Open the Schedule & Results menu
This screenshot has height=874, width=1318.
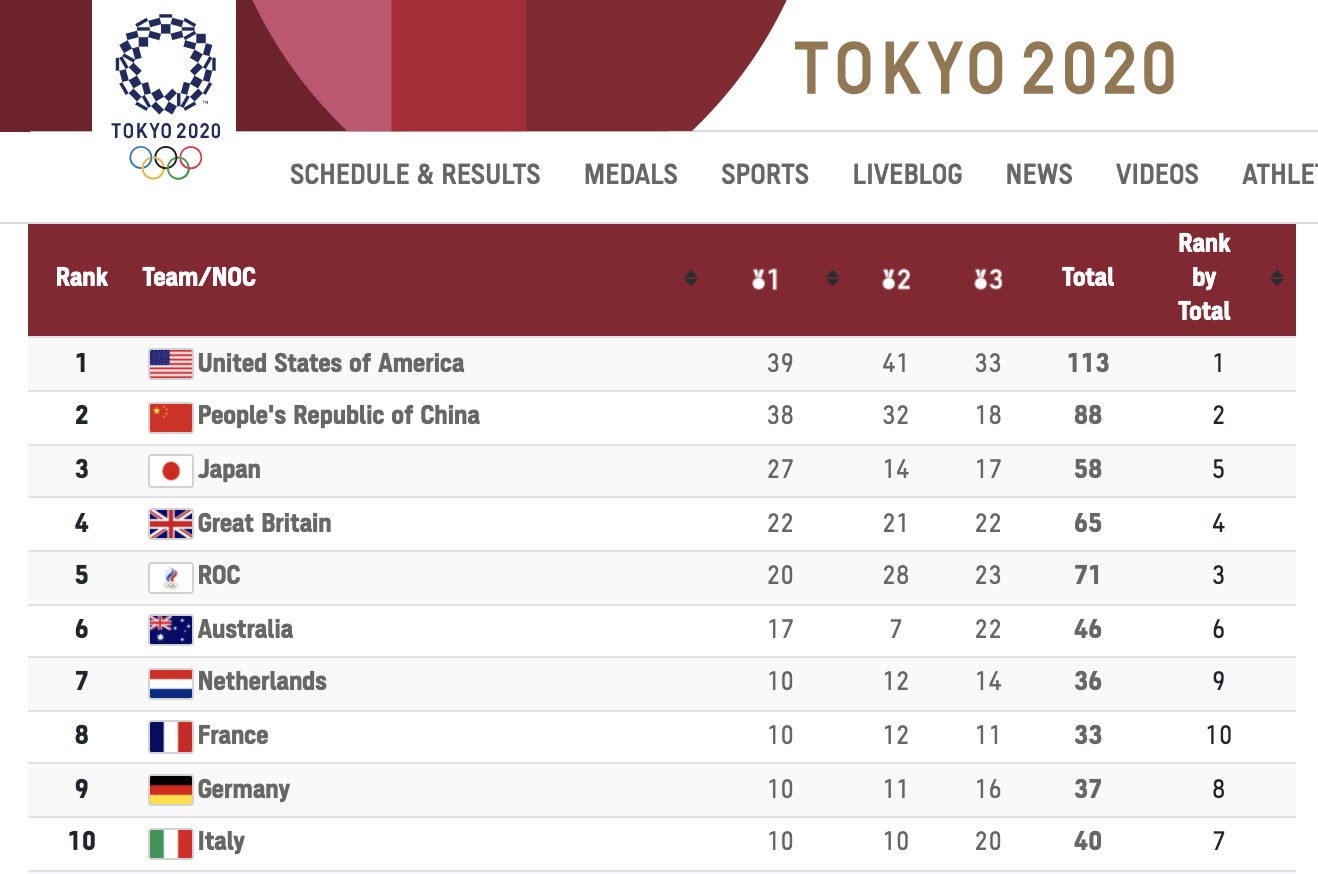pyautogui.click(x=415, y=175)
